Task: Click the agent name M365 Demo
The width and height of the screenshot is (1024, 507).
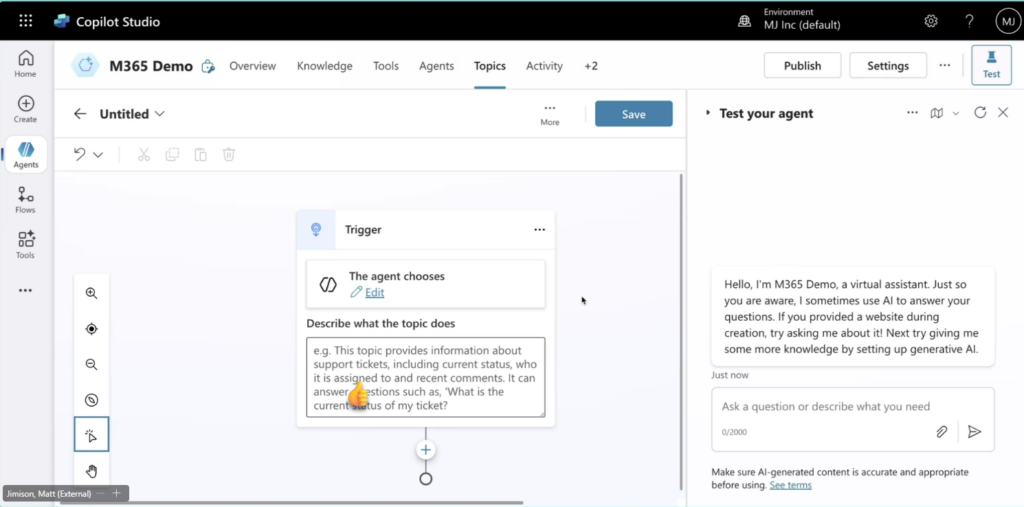Action: [x=151, y=66]
